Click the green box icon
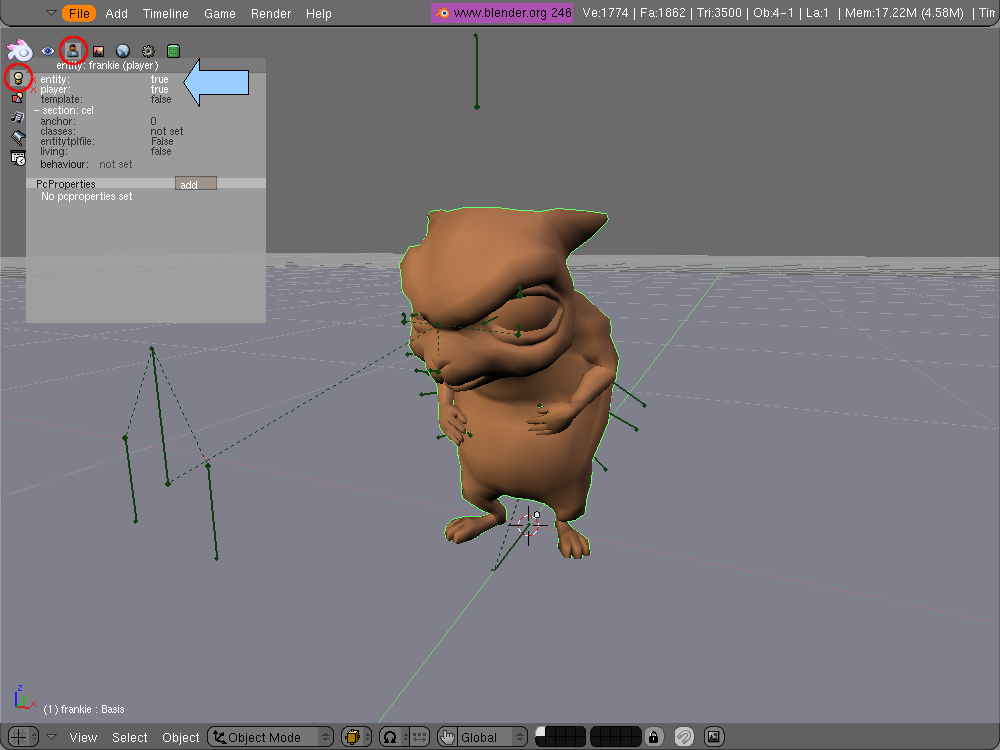 click(x=173, y=51)
